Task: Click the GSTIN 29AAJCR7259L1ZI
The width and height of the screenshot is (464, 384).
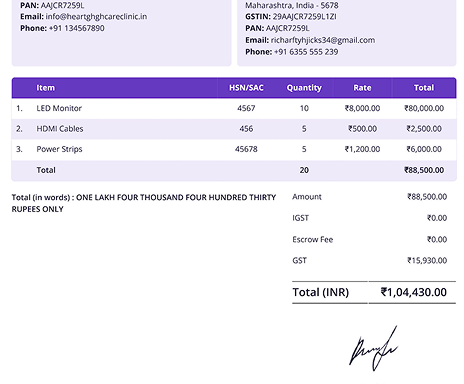Action: click(304, 17)
